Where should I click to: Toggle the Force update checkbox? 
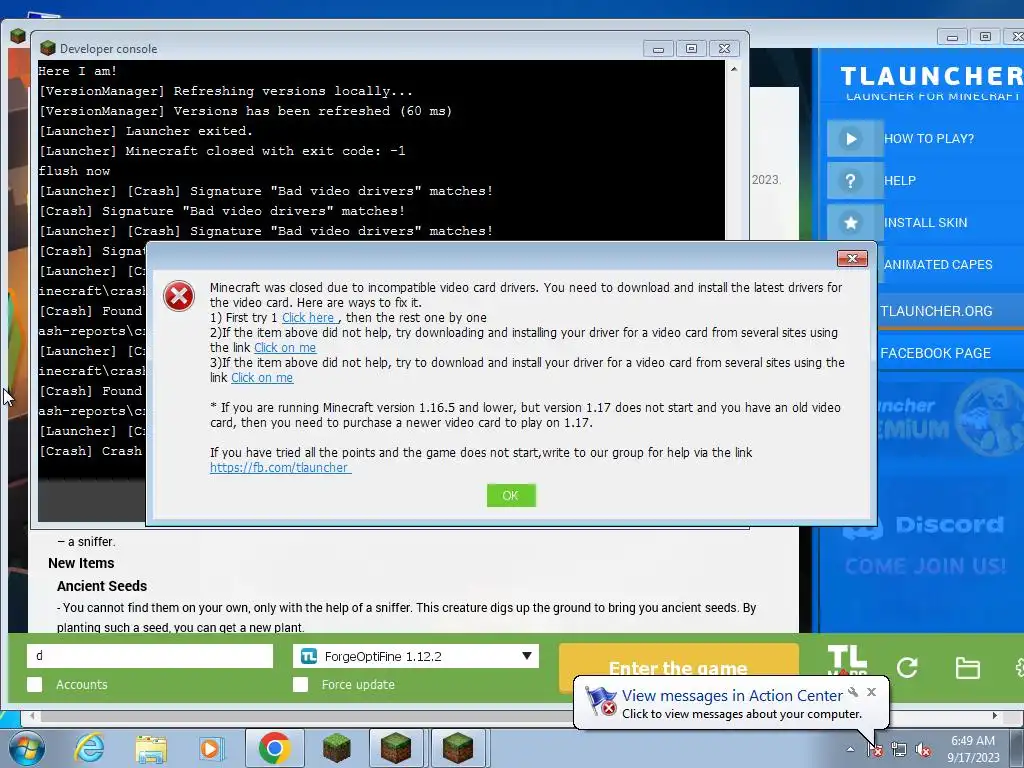tap(300, 684)
